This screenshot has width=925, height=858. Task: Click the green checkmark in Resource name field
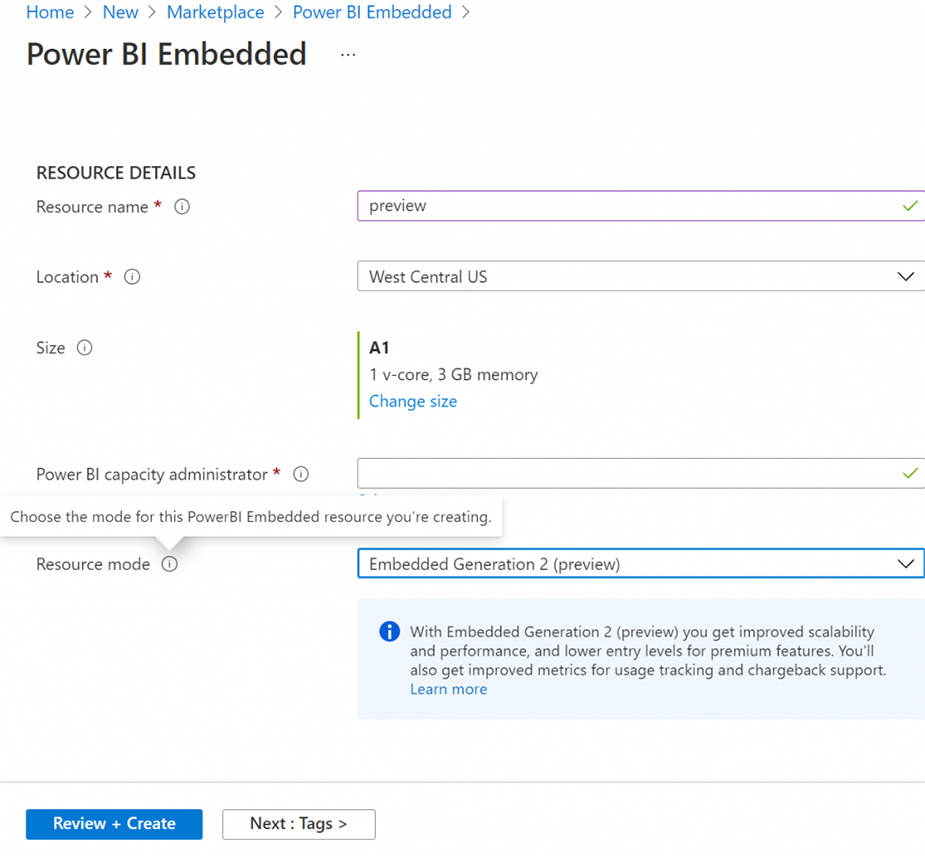pos(909,206)
